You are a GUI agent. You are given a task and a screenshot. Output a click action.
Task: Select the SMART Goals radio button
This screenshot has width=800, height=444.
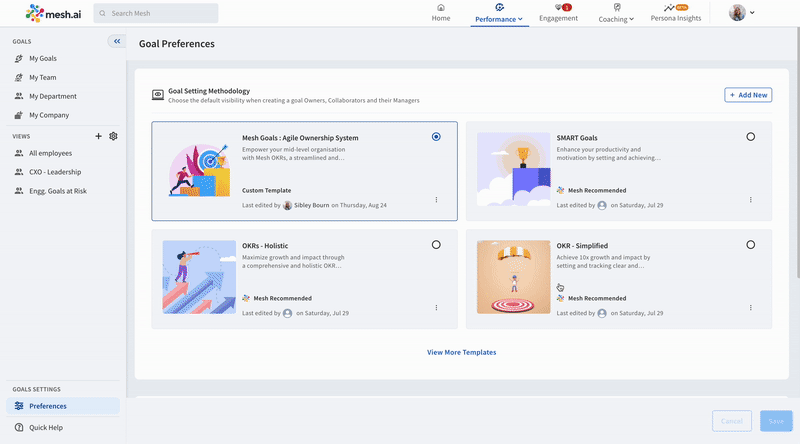751,137
